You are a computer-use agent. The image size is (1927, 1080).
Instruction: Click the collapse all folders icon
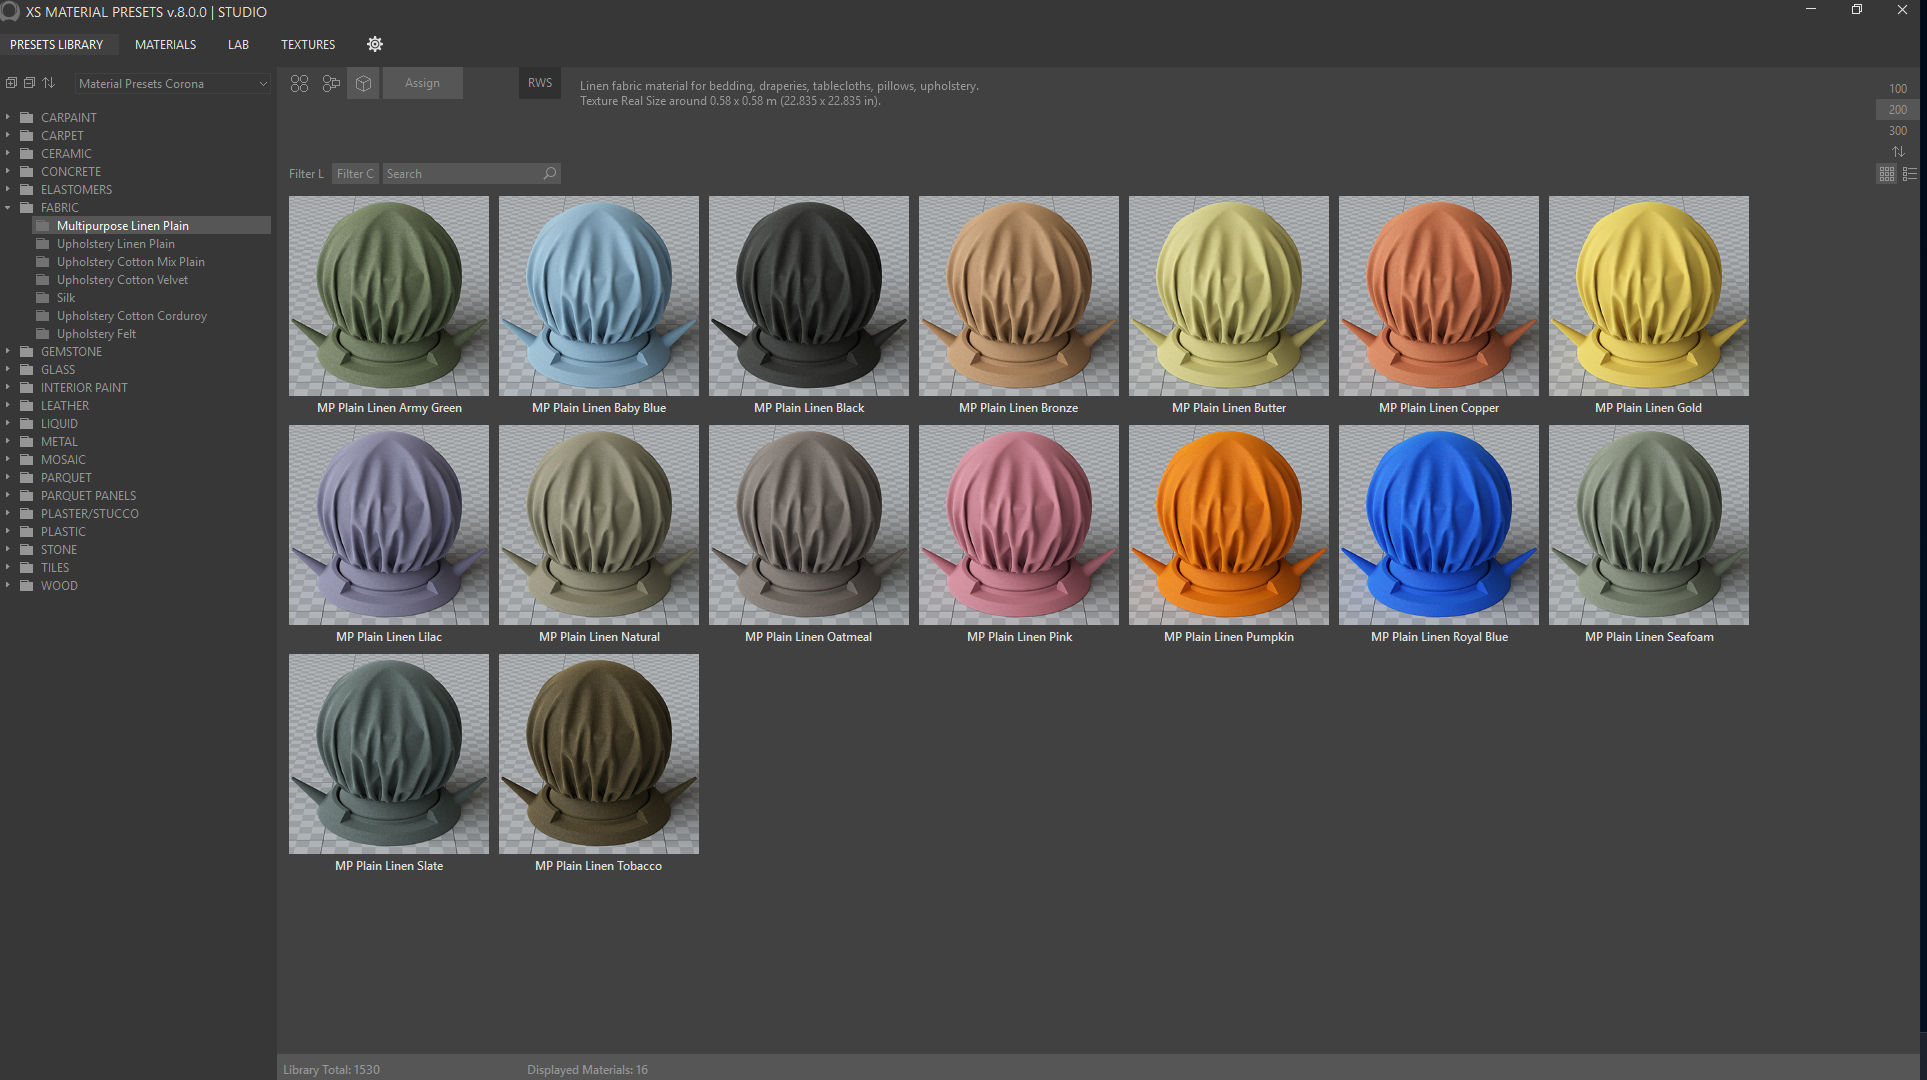(x=29, y=83)
